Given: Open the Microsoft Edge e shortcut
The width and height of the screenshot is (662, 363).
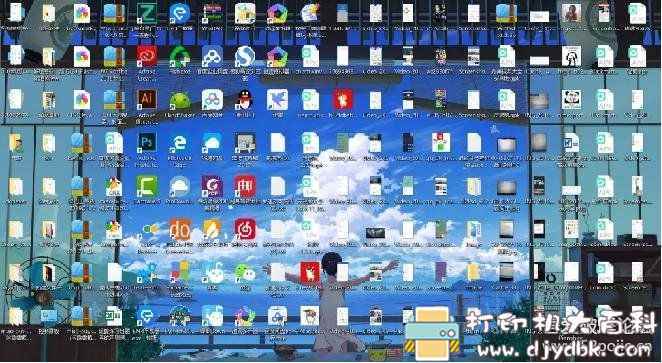Looking at the screenshot, I should pos(180,144).
